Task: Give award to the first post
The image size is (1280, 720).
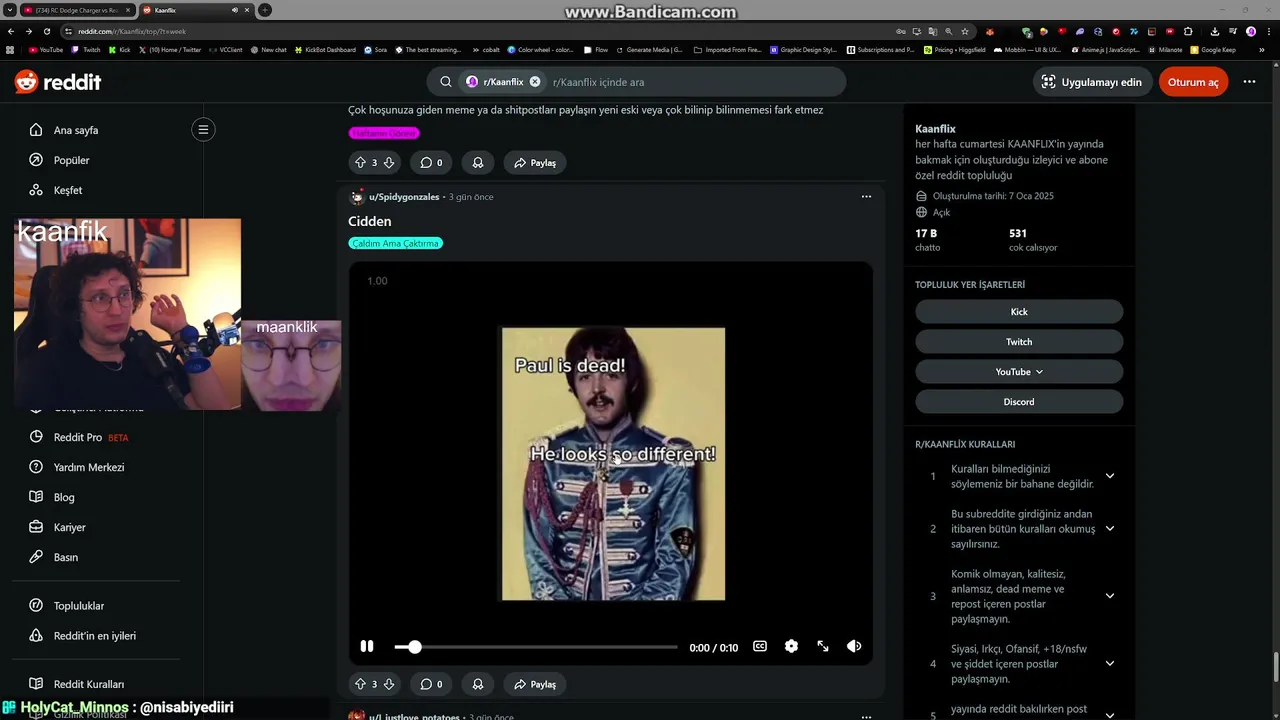Action: pos(478,162)
